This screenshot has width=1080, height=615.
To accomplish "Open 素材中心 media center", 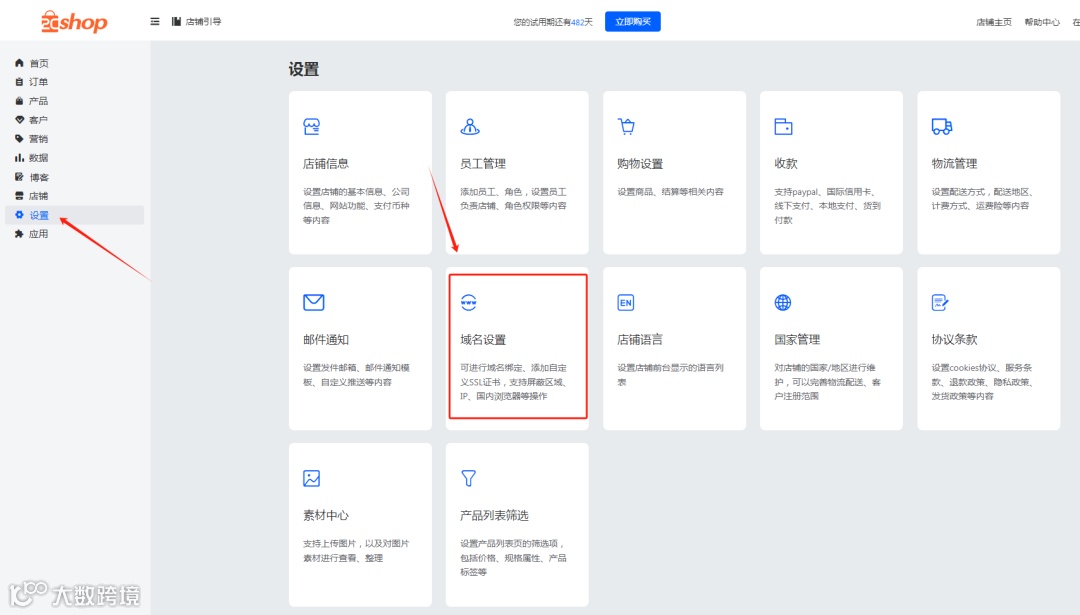I will tap(360, 525).
